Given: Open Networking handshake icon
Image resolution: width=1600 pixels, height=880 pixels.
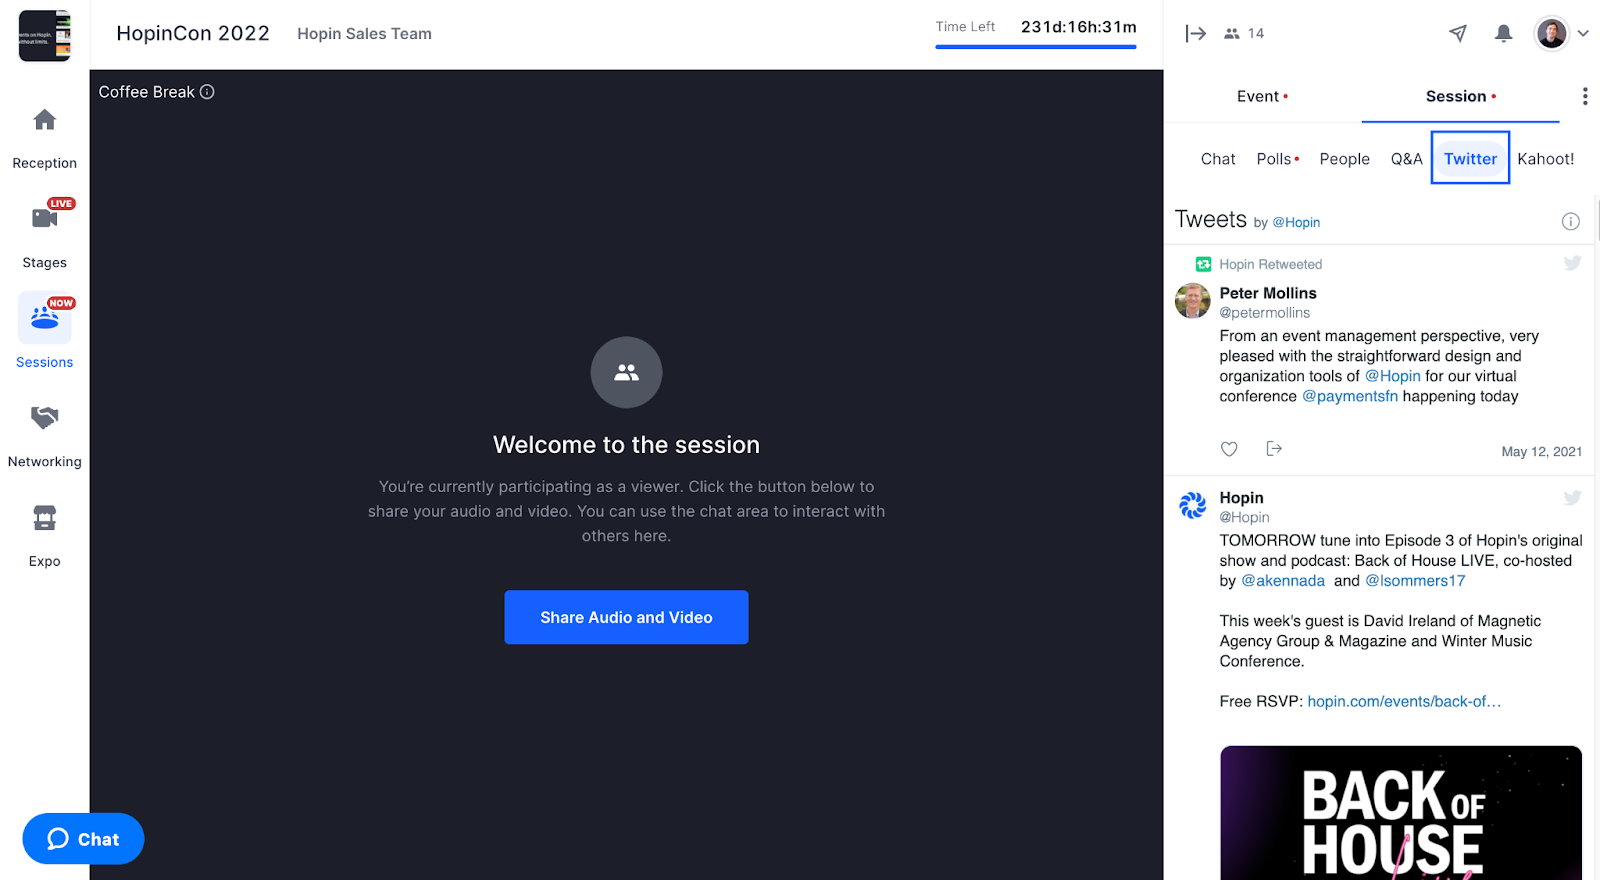Looking at the screenshot, I should [45, 417].
